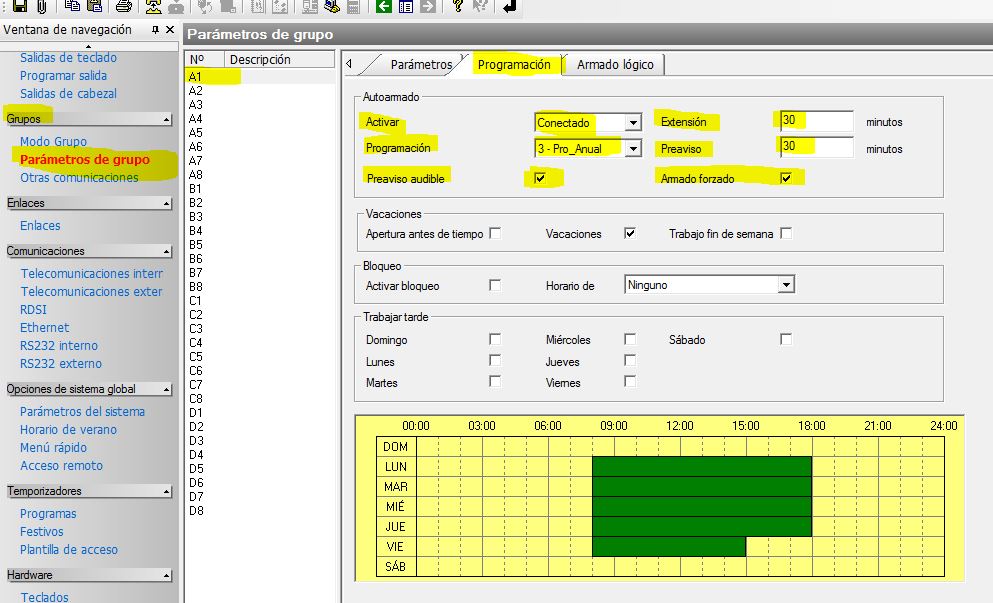Check the Jueves checkbox under Trabajar tarde
Image resolution: width=993 pixels, height=603 pixels.
(x=629, y=360)
